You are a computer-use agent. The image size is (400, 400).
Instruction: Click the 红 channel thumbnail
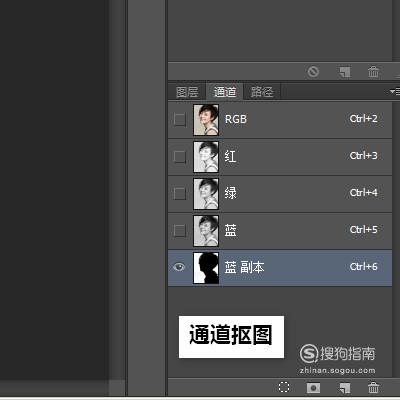(206, 157)
